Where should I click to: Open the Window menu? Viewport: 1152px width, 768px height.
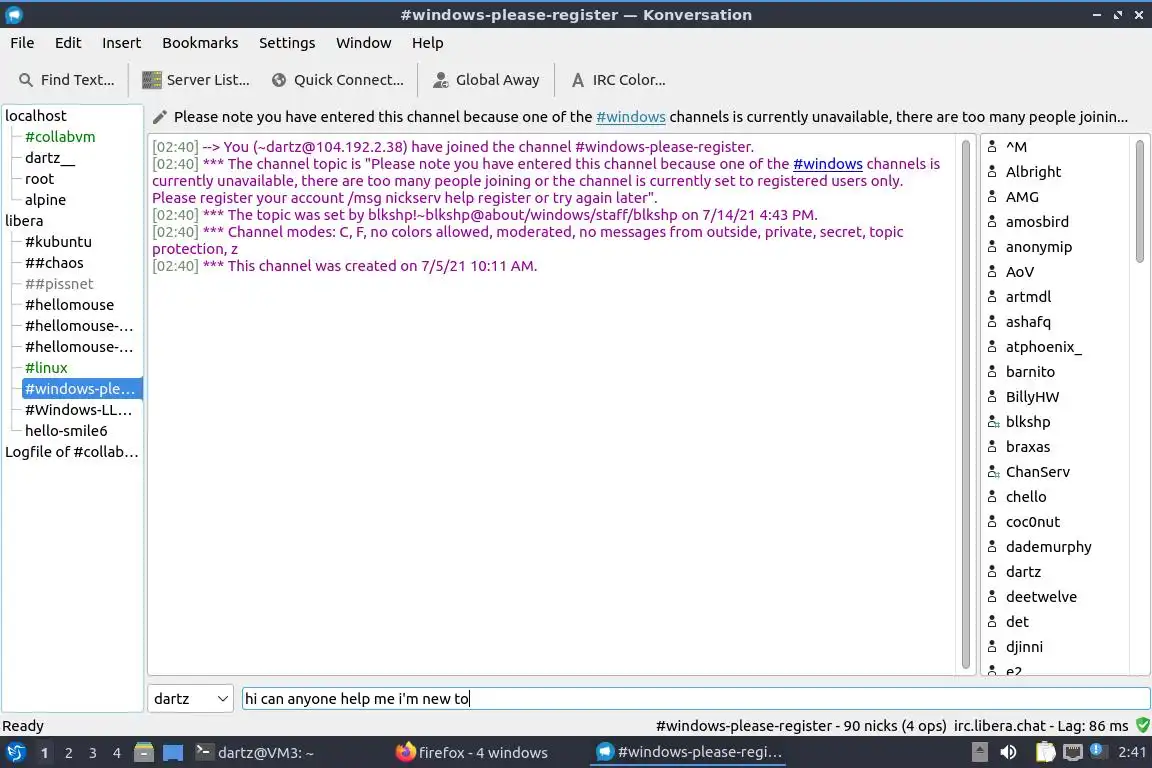pyautogui.click(x=364, y=43)
